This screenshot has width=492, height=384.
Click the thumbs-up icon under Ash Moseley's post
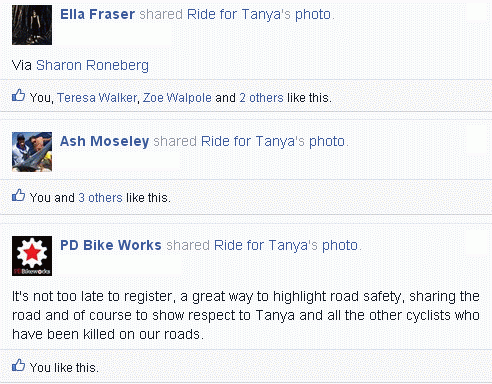click(x=18, y=195)
